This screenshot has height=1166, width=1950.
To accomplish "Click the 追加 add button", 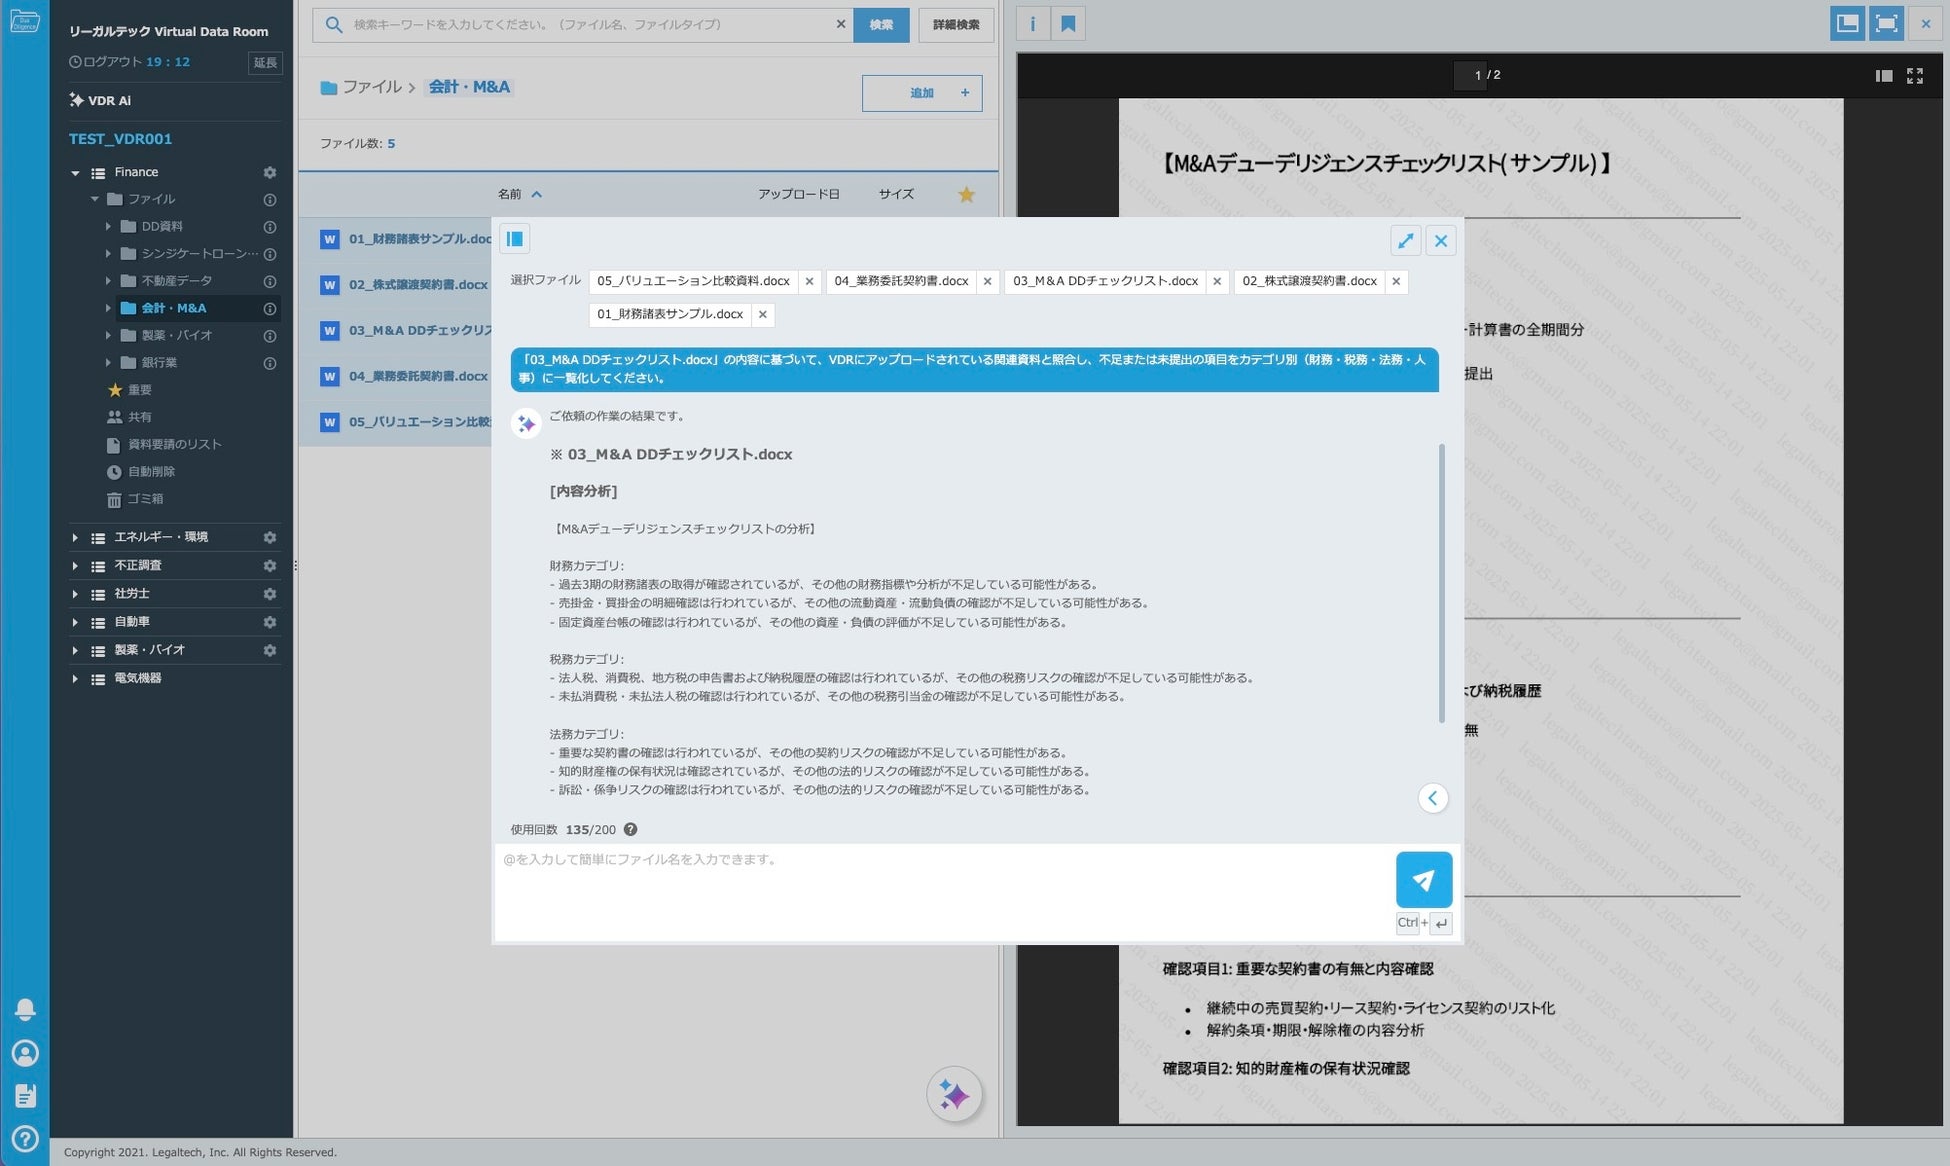I will click(x=921, y=93).
